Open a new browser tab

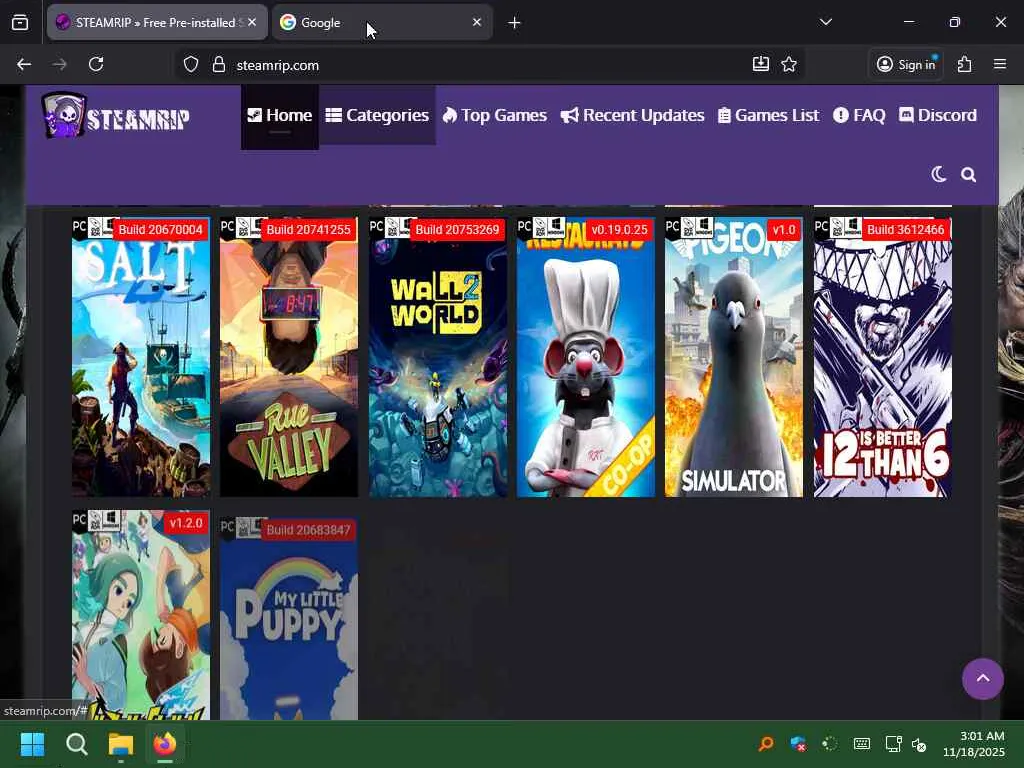[x=514, y=23]
